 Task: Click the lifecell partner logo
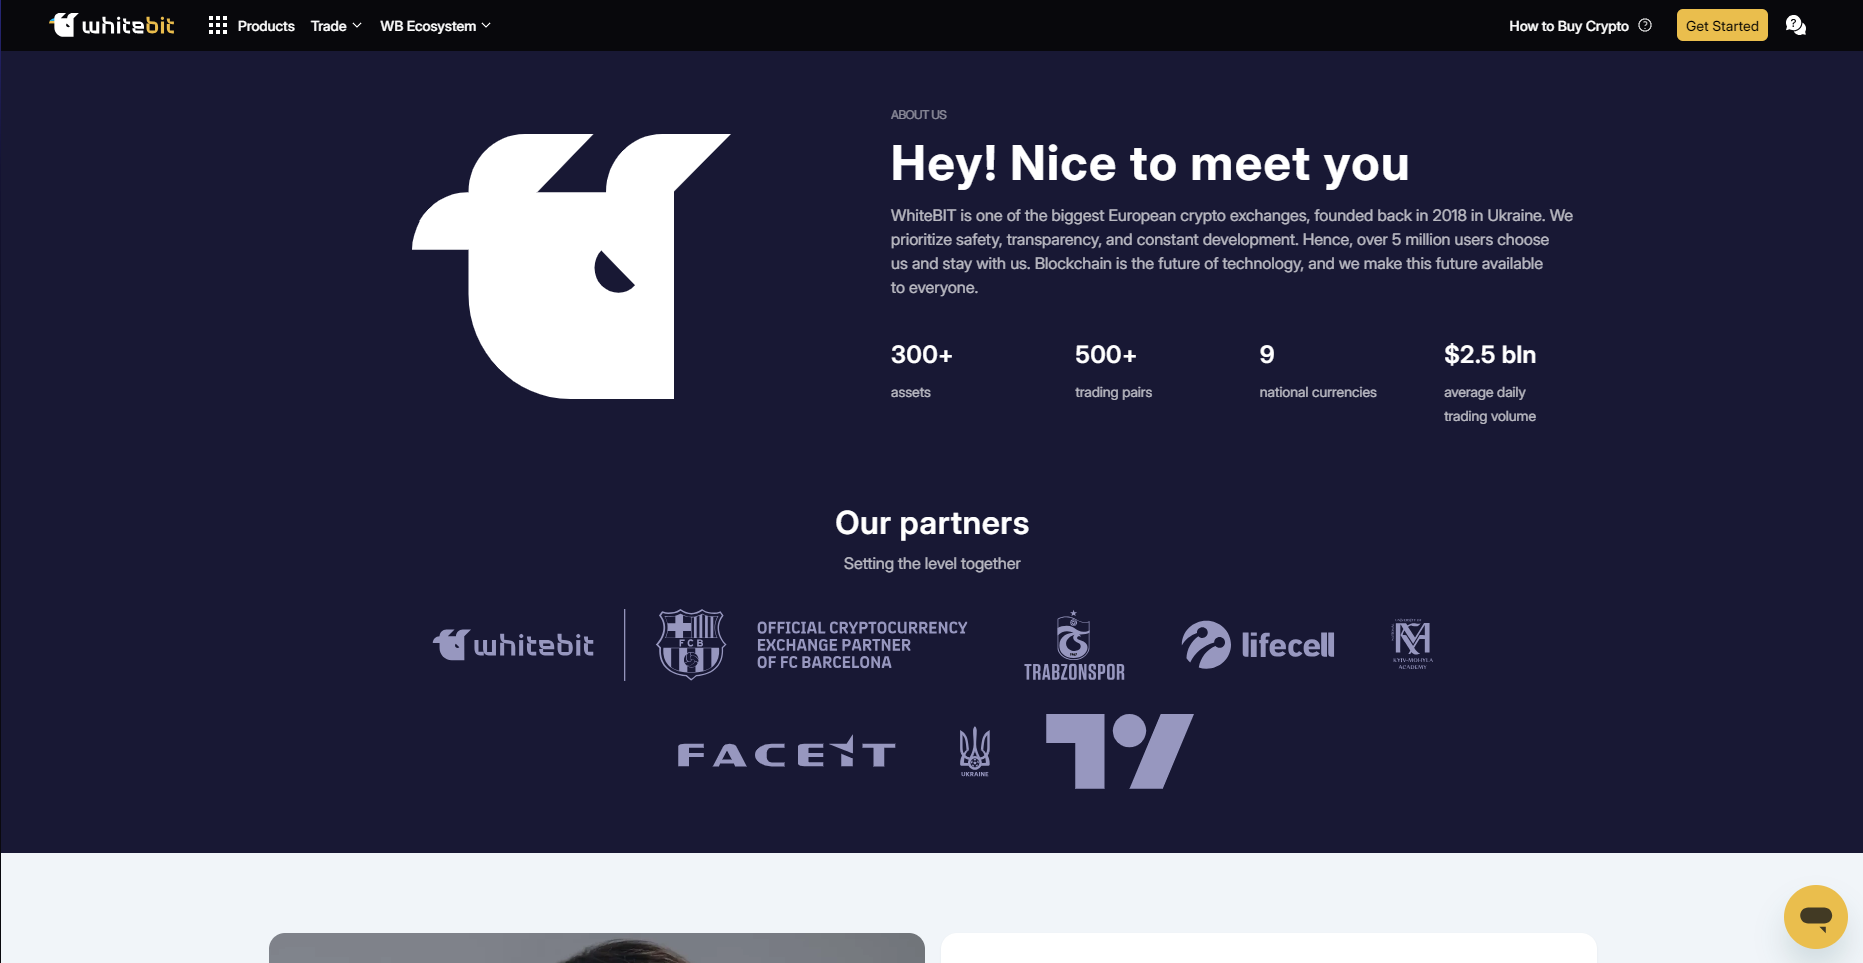pos(1258,645)
